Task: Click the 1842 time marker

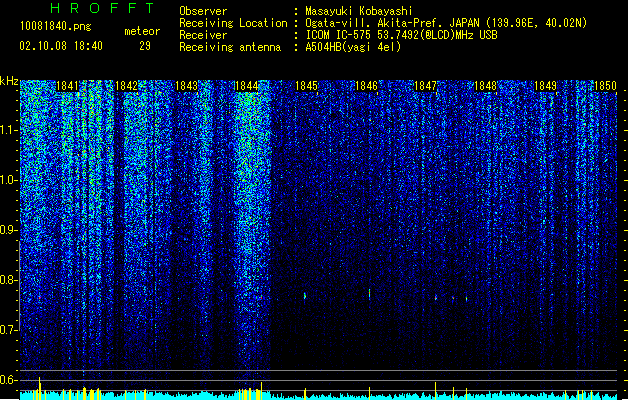Action: point(126,86)
